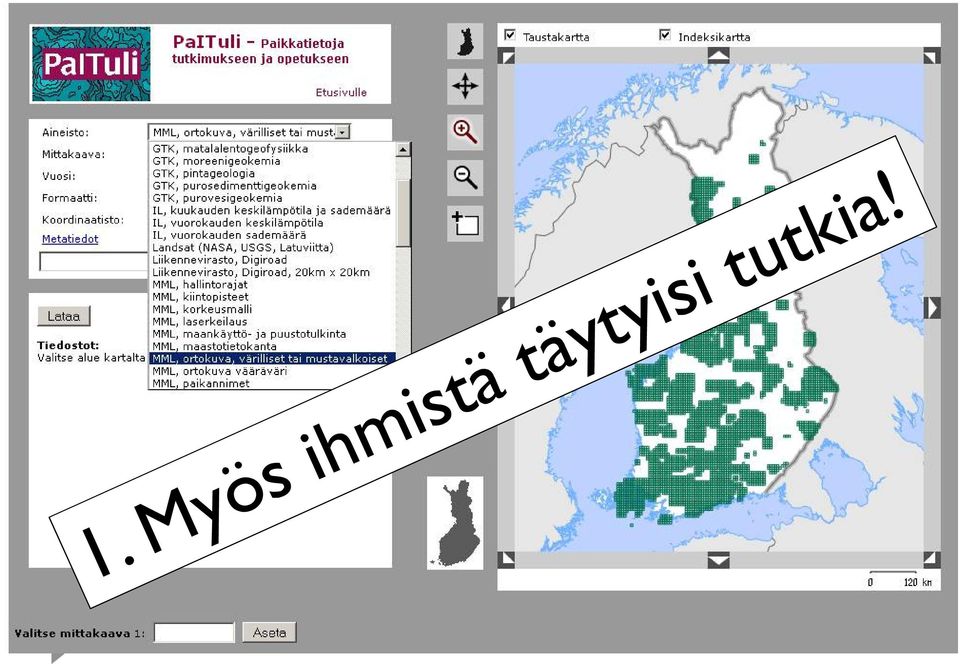Select IL, vuorokauden keskilämpötila option
This screenshot has width=960, height=664.
(272, 223)
